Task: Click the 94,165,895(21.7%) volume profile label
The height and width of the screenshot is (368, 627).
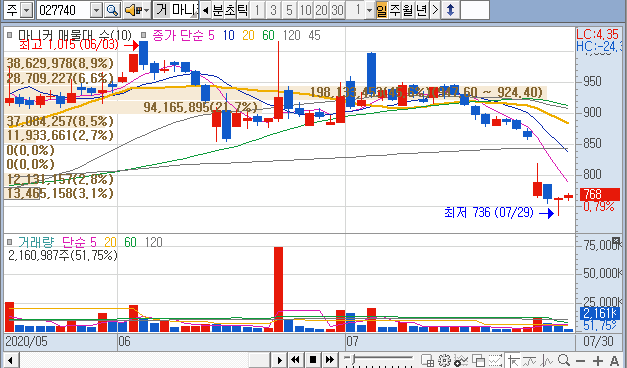Action: 200,107
